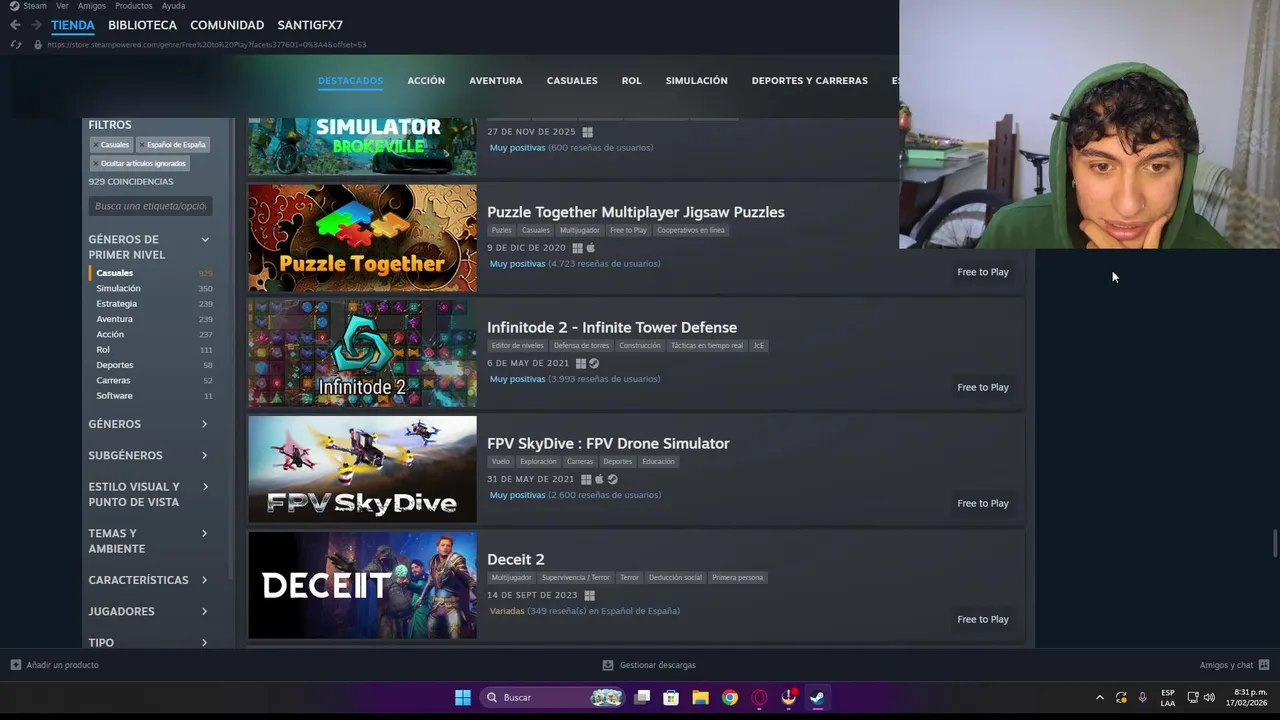Click Free to Play for Infinitode 2
Screen dimensions: 1280x720
click(x=983, y=387)
